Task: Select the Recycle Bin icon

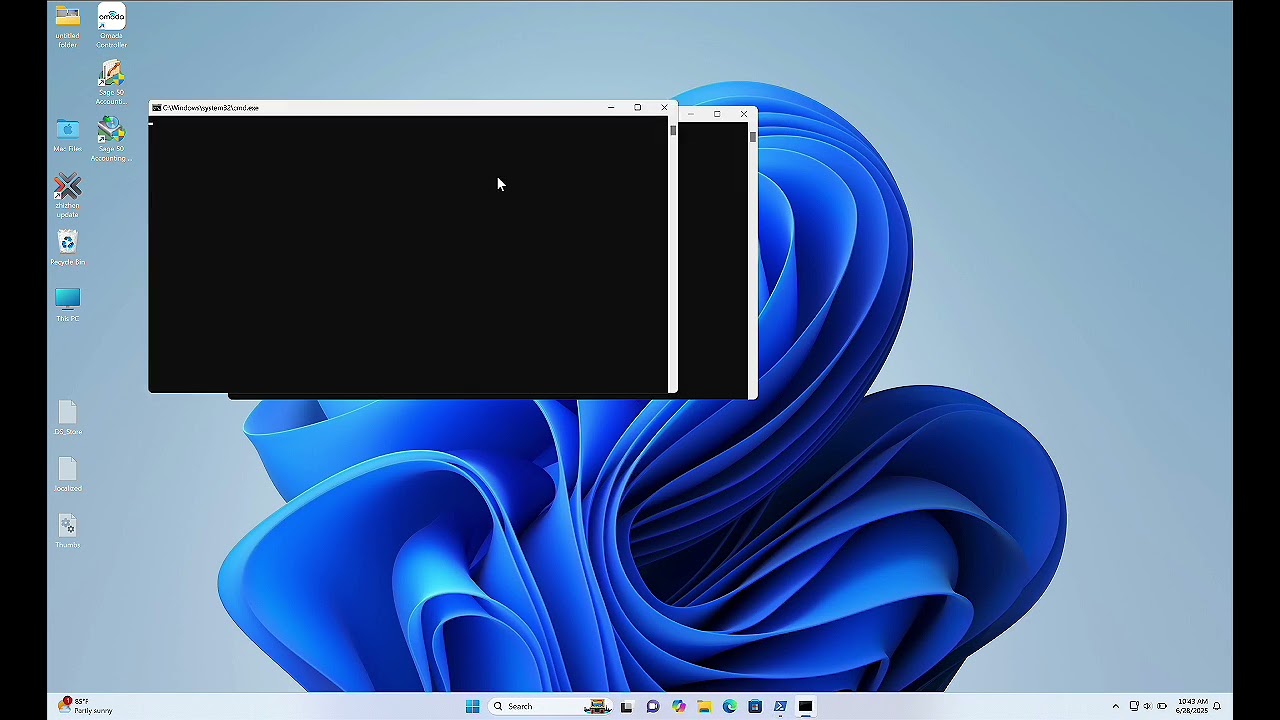Action: (x=67, y=248)
